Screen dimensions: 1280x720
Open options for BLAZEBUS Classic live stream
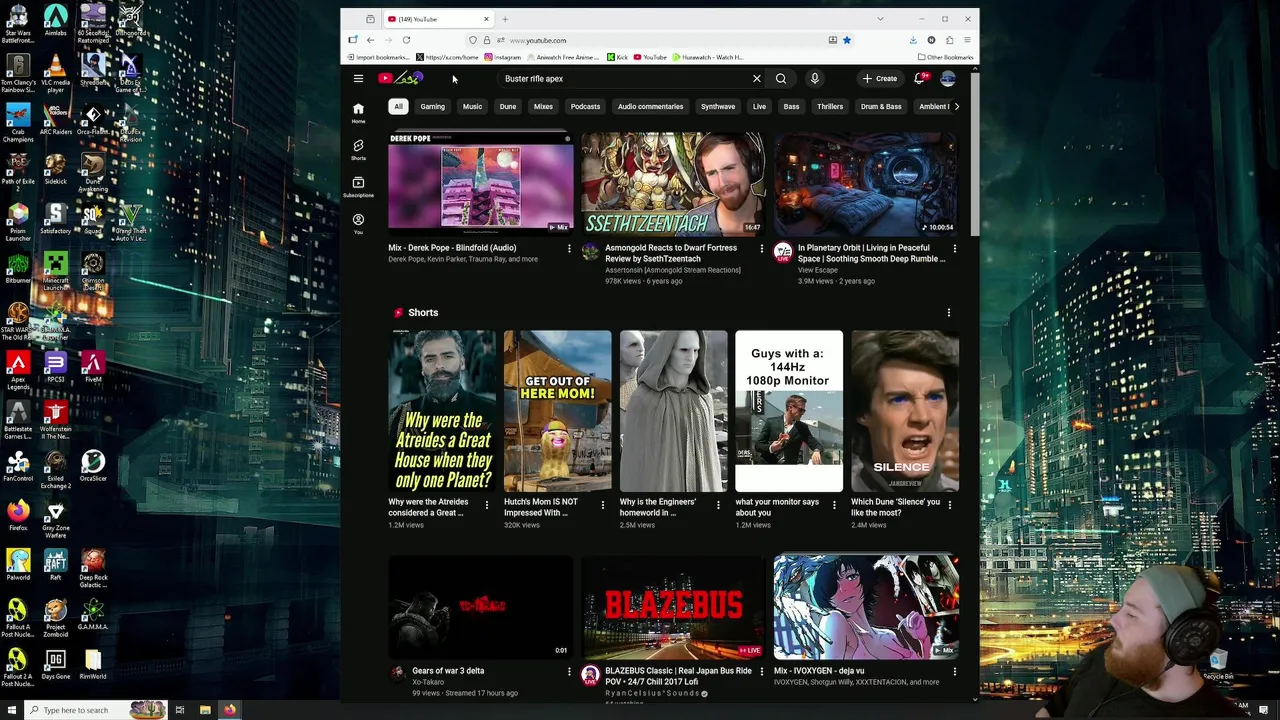(761, 671)
